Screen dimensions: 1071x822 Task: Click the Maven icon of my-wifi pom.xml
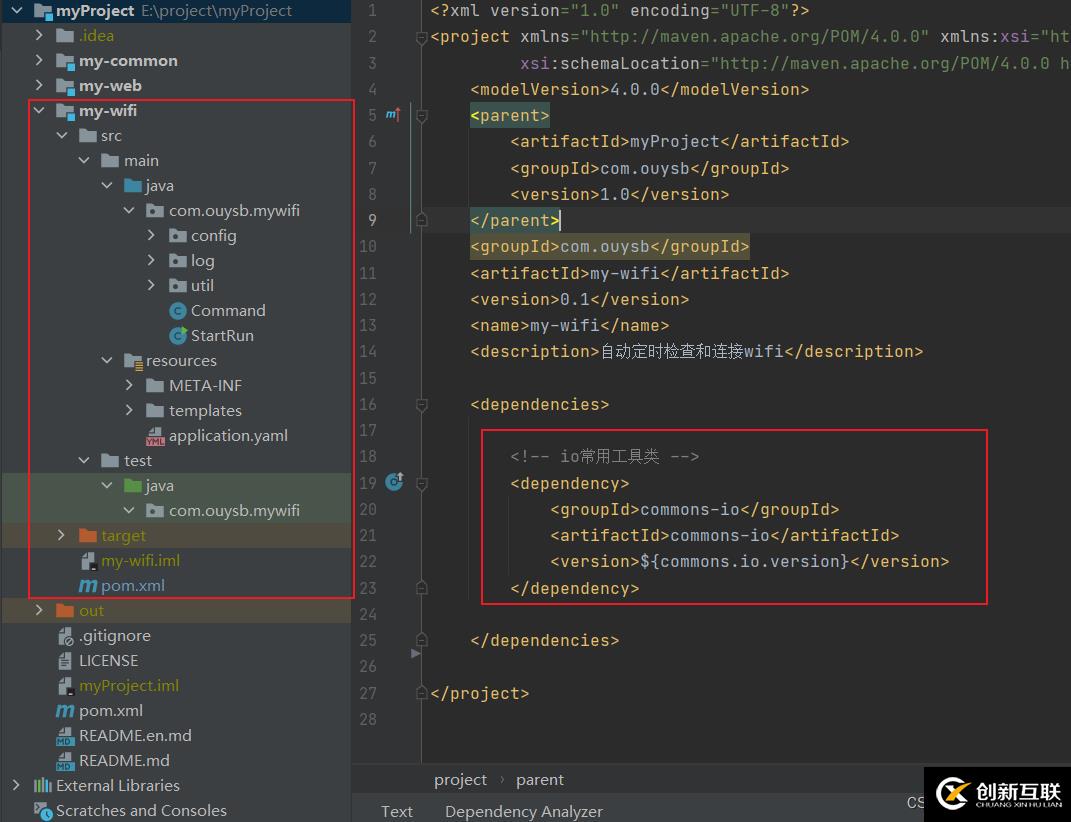88,586
